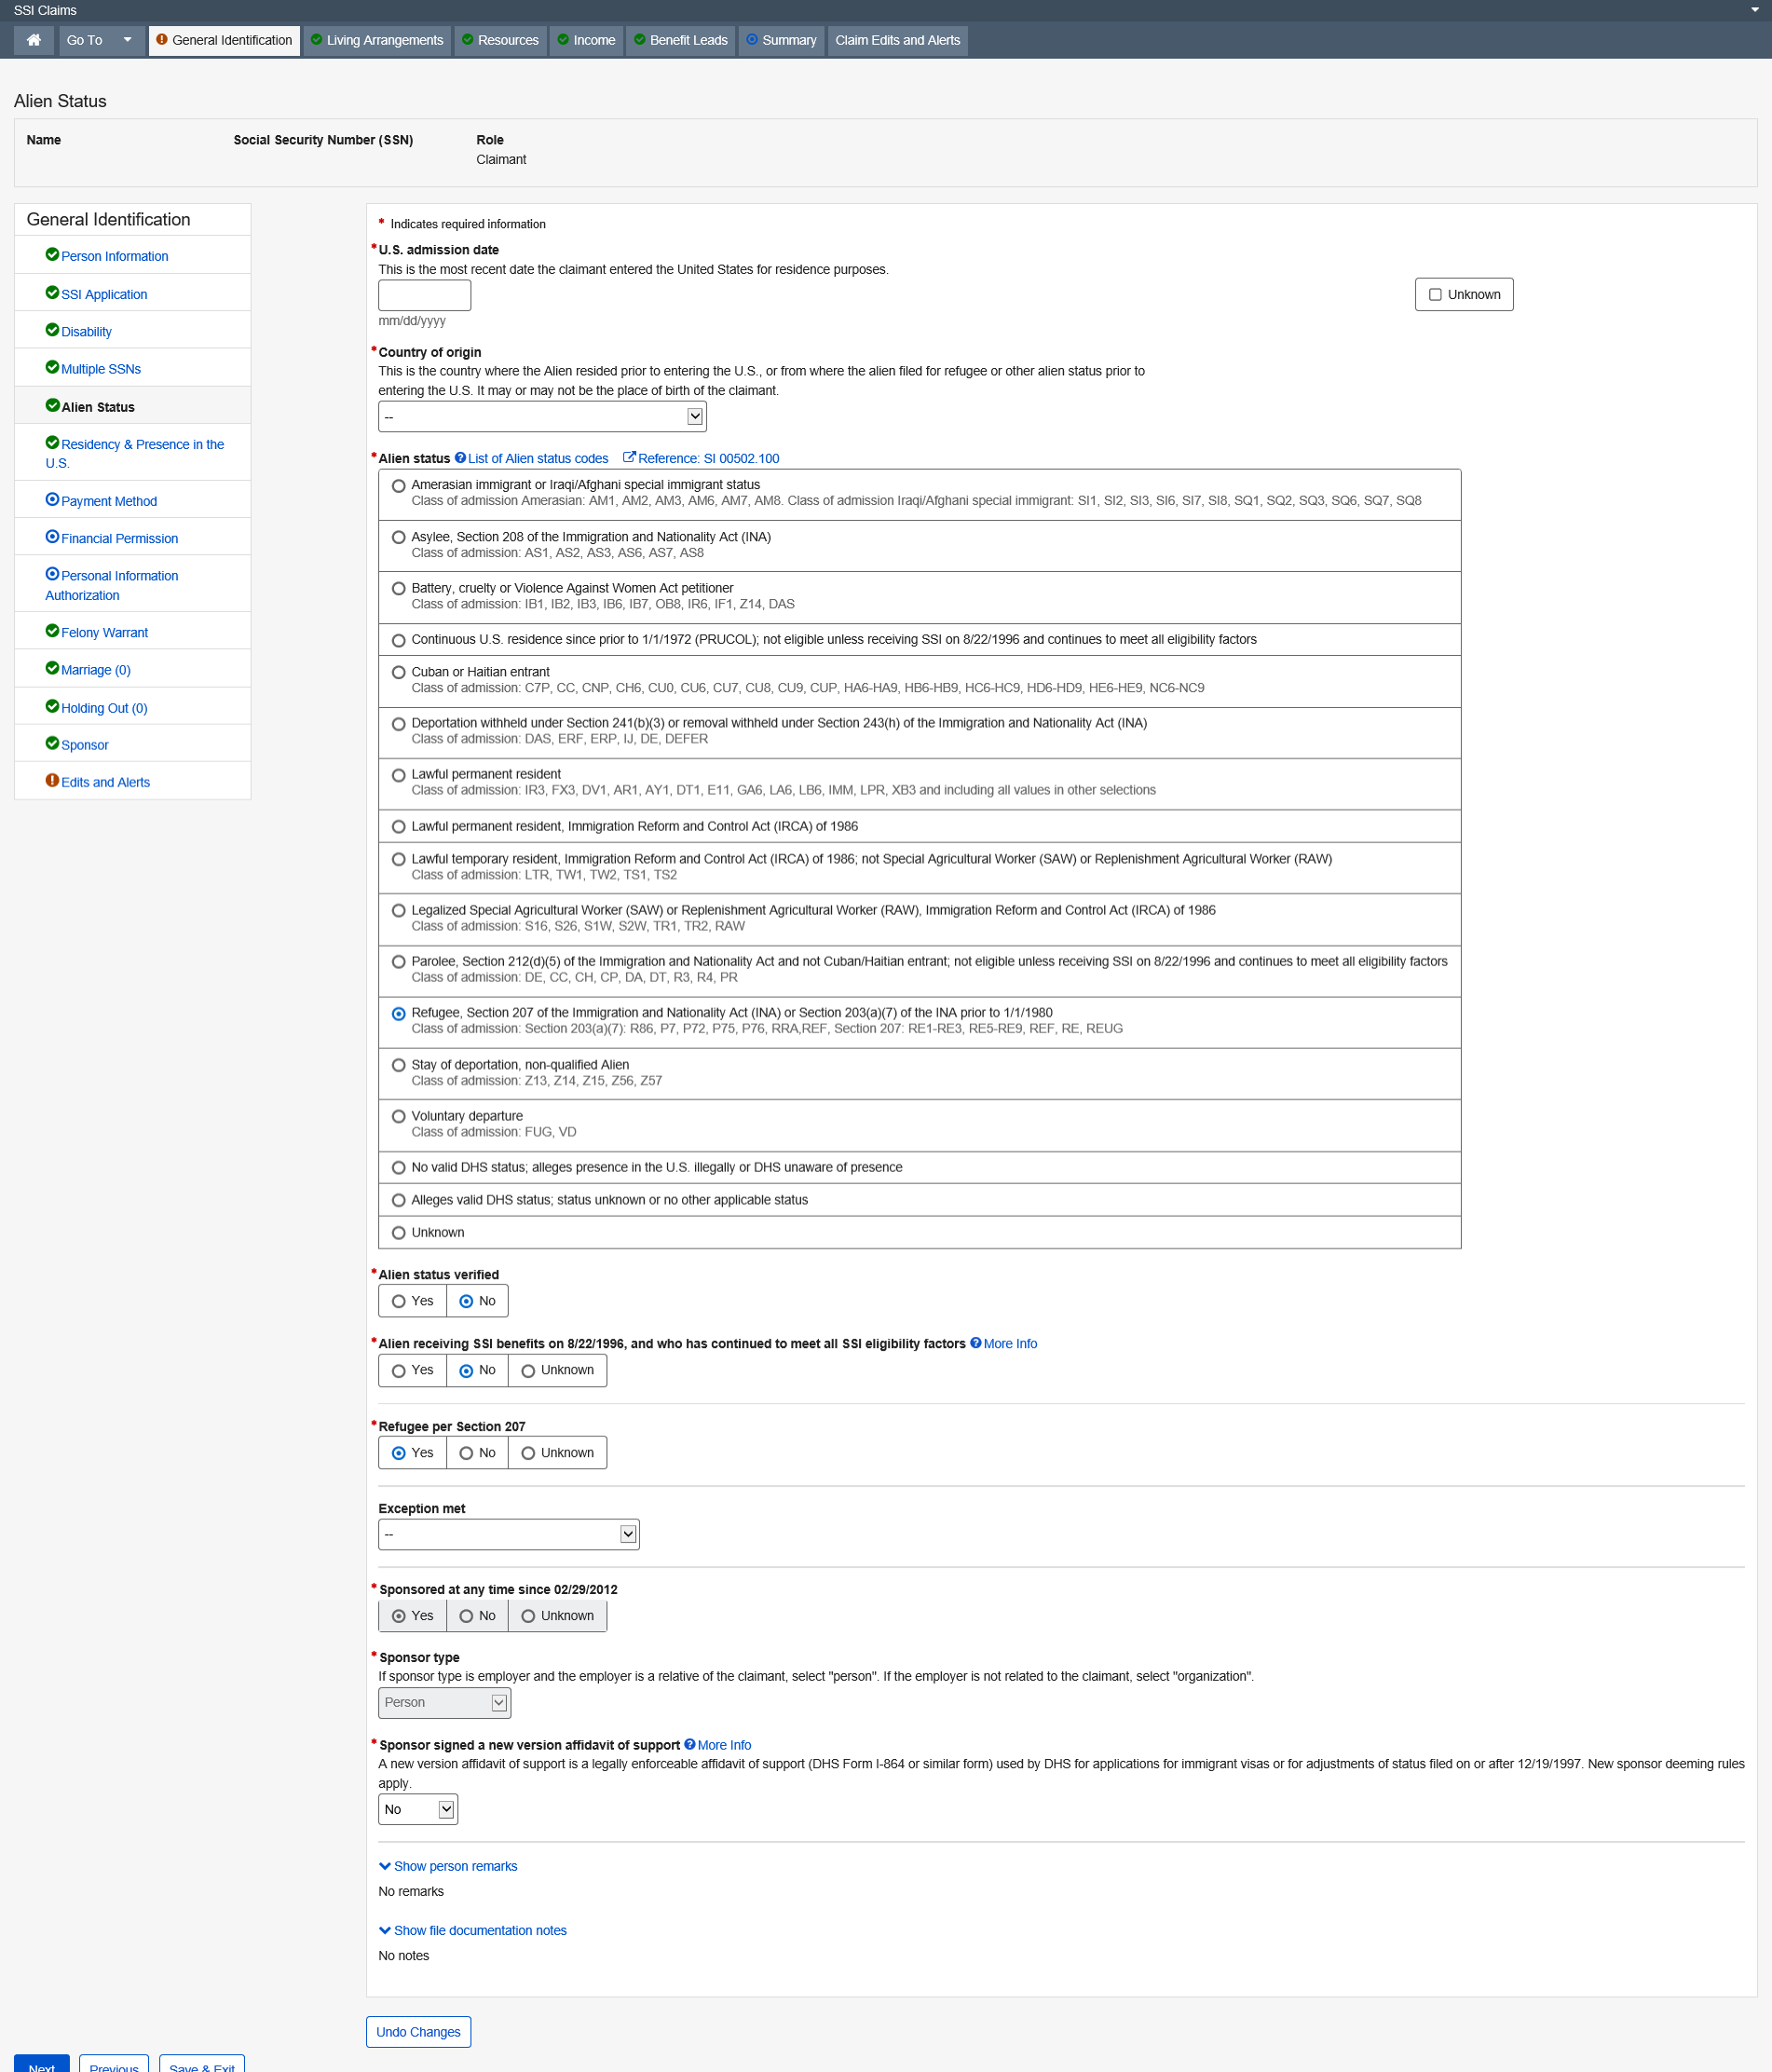Switch to the Living Arrangements tab
1772x2072 pixels.
tap(377, 40)
